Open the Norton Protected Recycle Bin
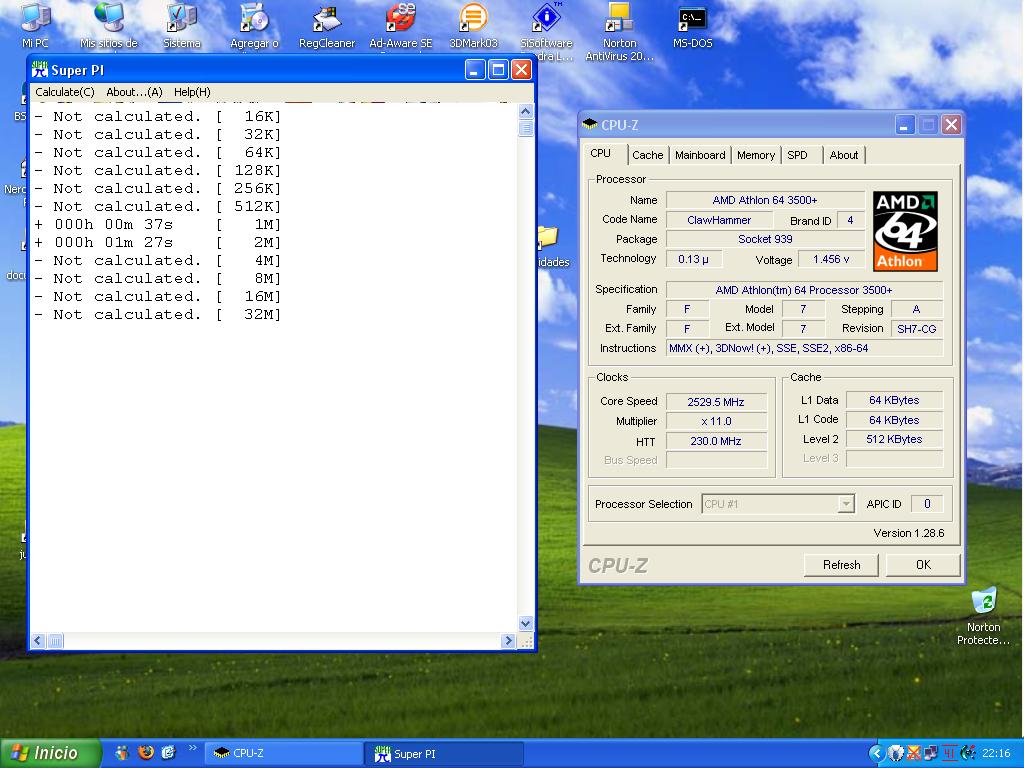 (983, 602)
